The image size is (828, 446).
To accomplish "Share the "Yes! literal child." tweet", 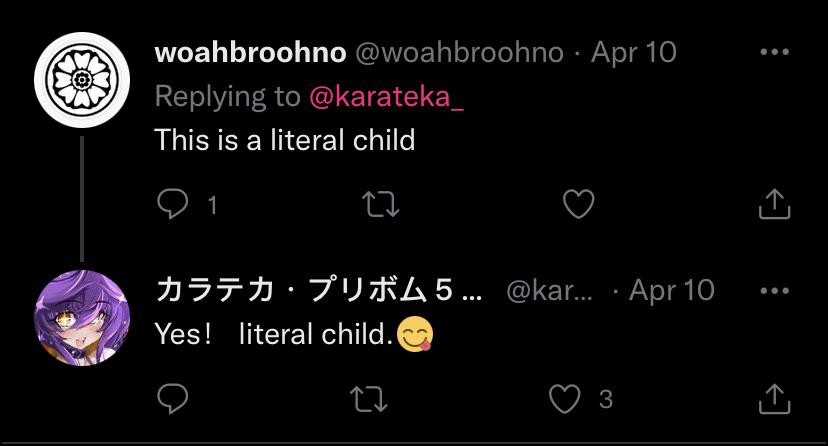I will pos(775,399).
